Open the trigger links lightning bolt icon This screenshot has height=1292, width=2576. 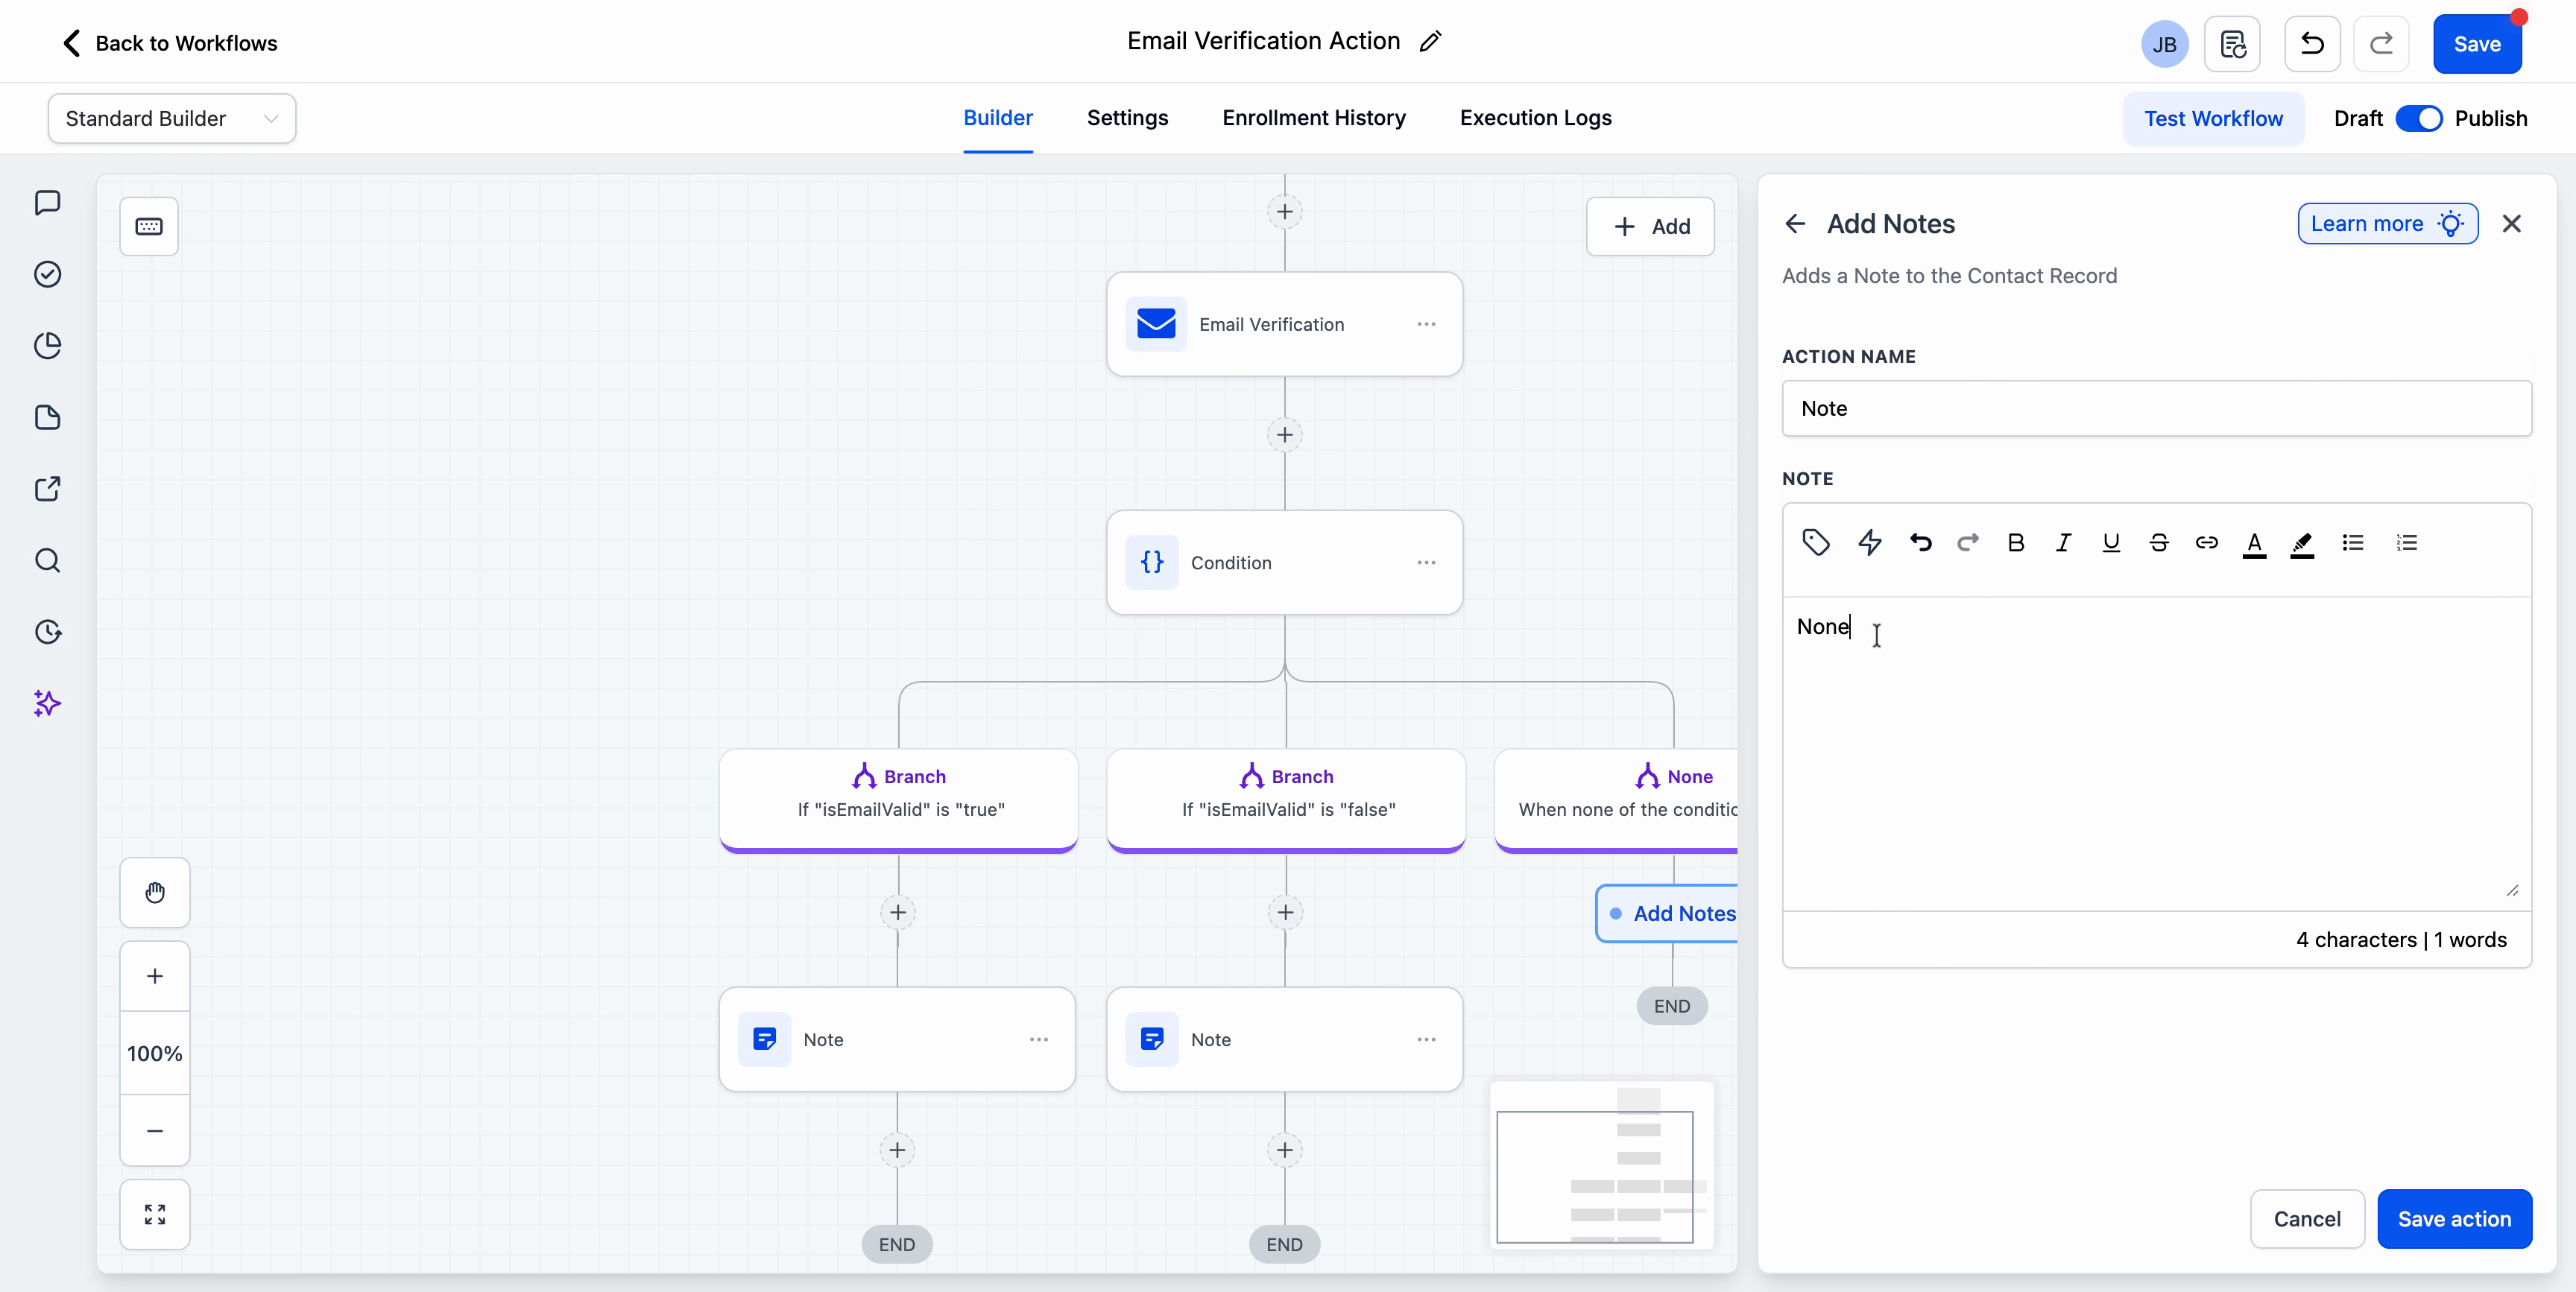[x=1869, y=542]
